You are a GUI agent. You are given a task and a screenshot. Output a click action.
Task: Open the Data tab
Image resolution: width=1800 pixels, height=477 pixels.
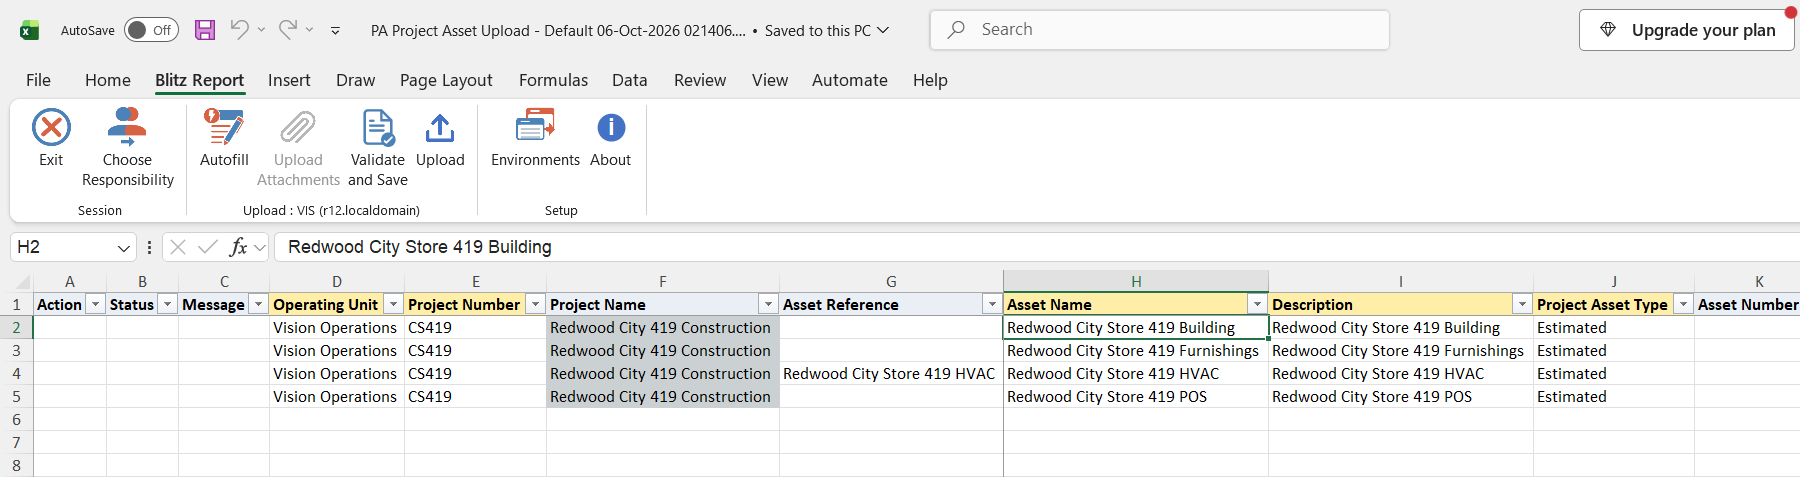pos(630,80)
